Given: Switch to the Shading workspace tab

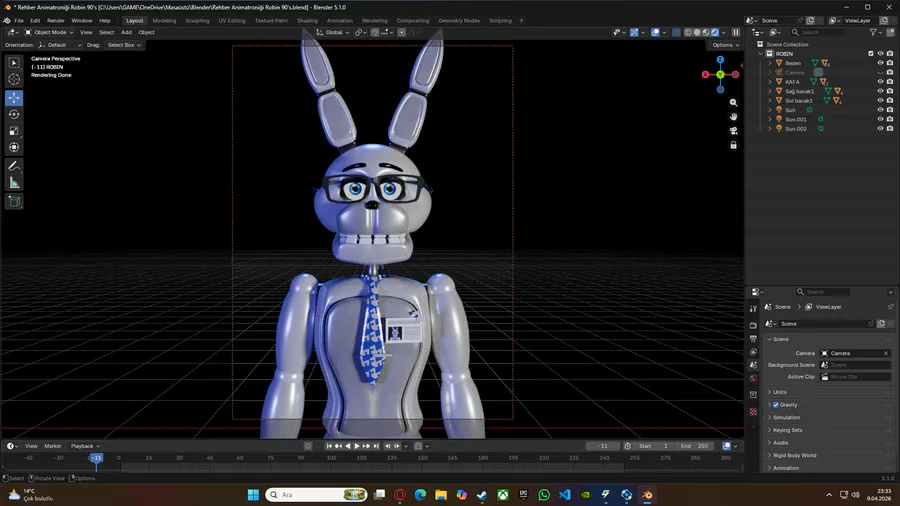Looking at the screenshot, I should (307, 20).
